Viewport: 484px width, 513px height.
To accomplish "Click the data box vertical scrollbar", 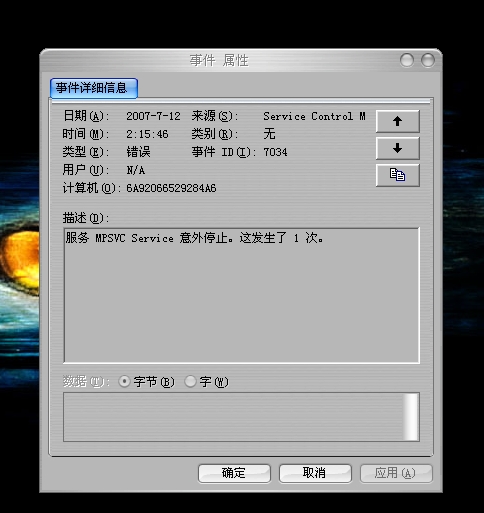I will [411, 417].
